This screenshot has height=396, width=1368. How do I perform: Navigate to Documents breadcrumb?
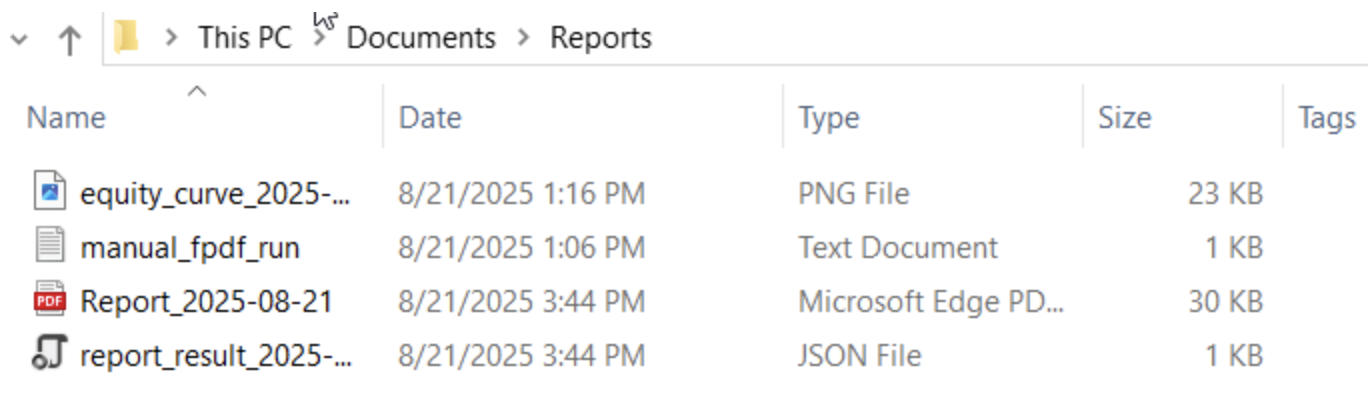click(x=421, y=38)
